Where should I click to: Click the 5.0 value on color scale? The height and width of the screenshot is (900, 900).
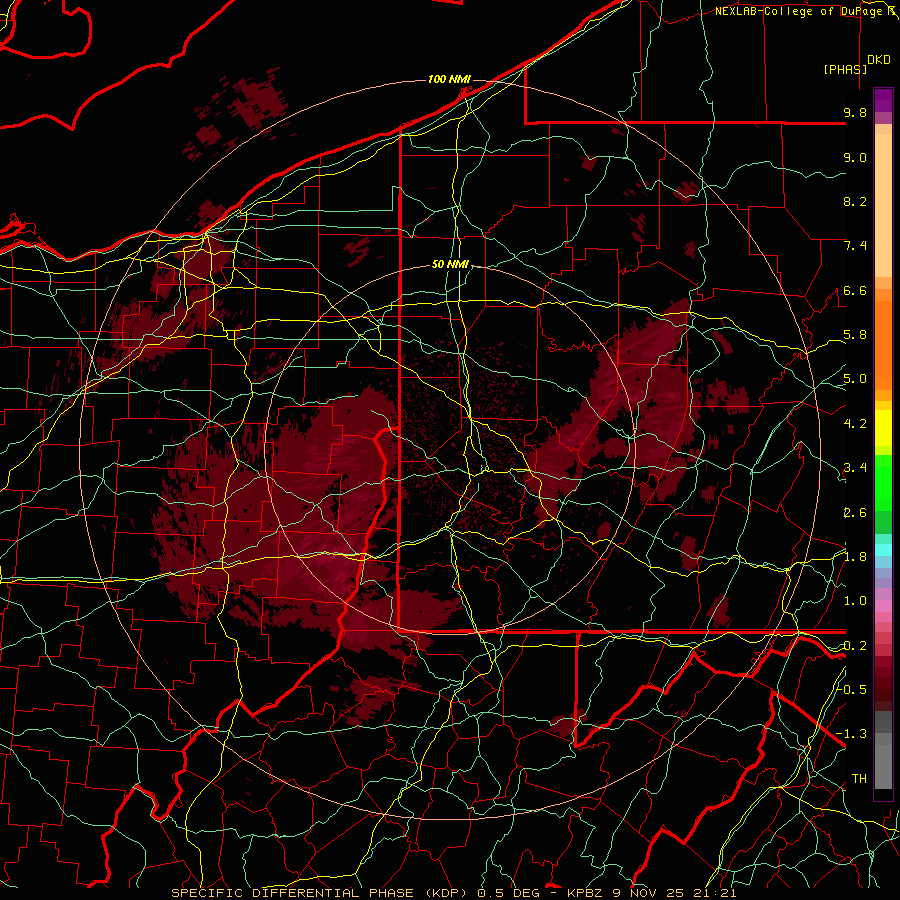click(x=855, y=379)
